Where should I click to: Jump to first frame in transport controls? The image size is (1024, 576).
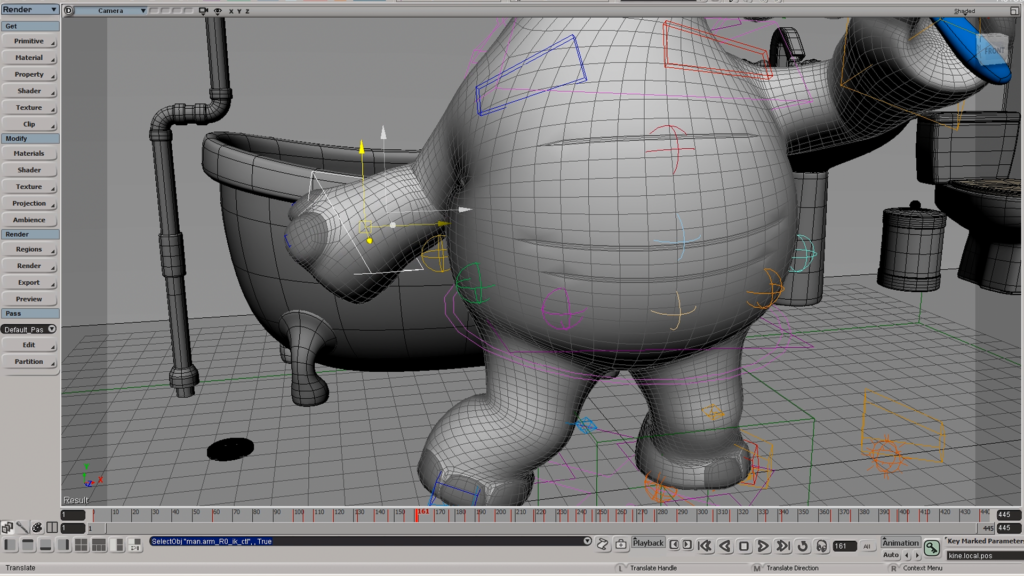705,546
